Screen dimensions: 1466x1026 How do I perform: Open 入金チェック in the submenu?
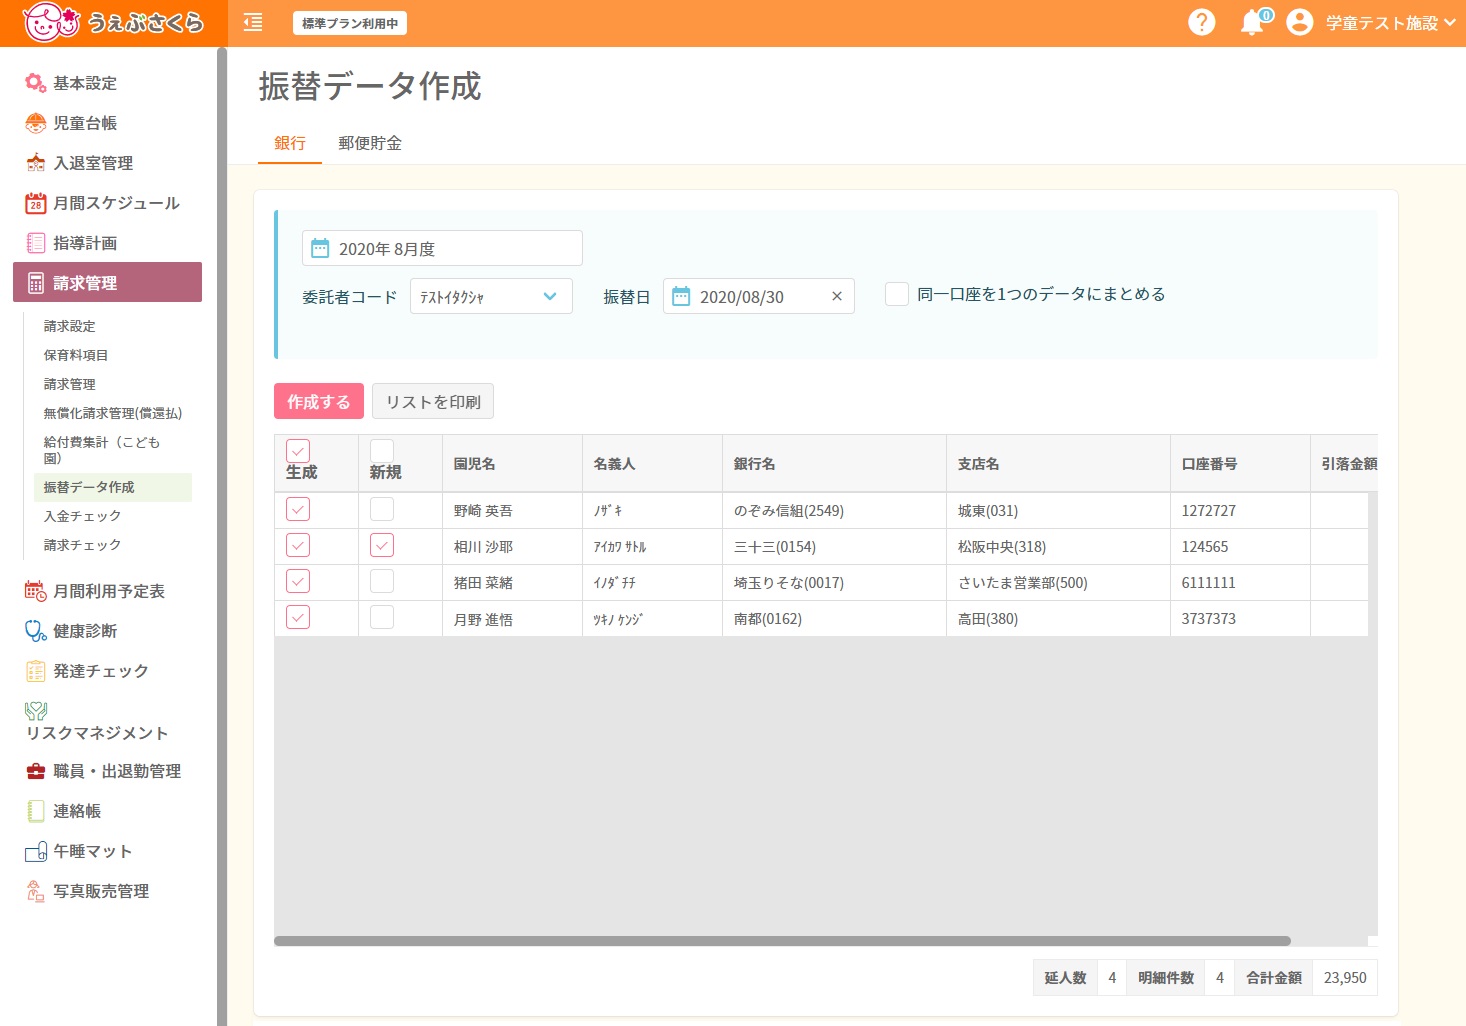(82, 516)
